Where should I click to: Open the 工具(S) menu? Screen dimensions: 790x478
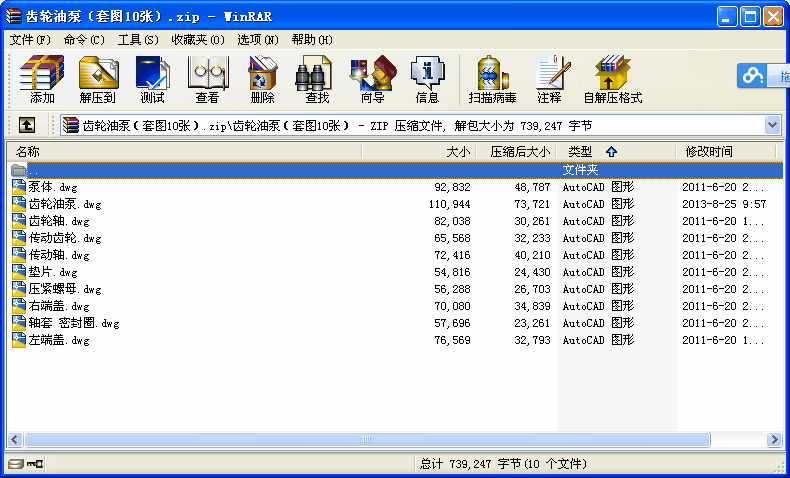pyautogui.click(x=138, y=40)
